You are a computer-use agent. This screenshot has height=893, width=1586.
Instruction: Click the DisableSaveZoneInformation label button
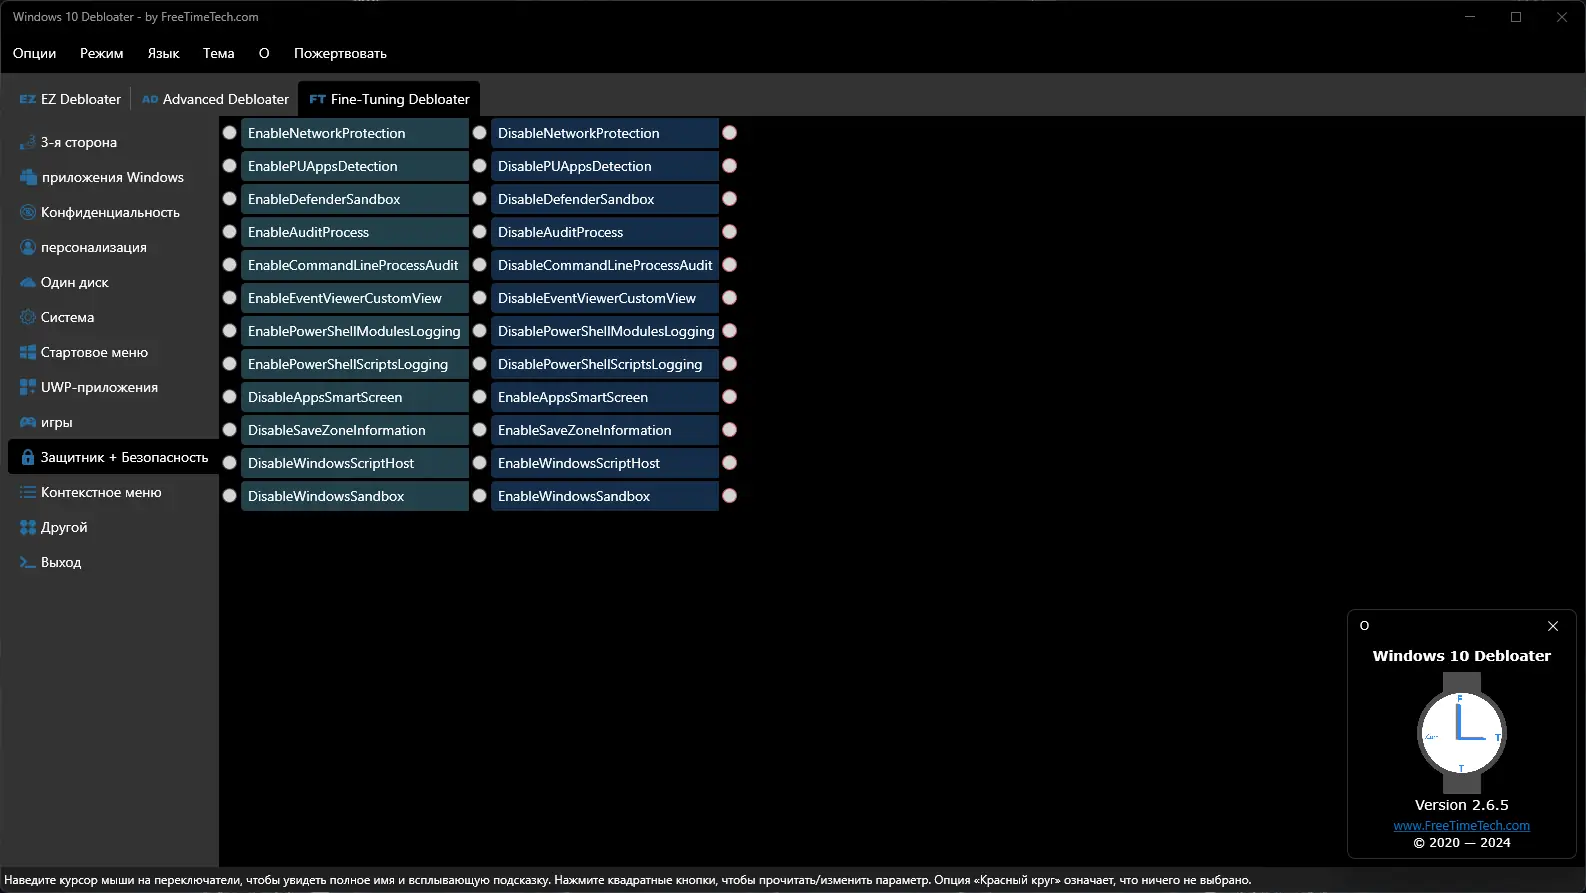pyautogui.click(x=355, y=430)
